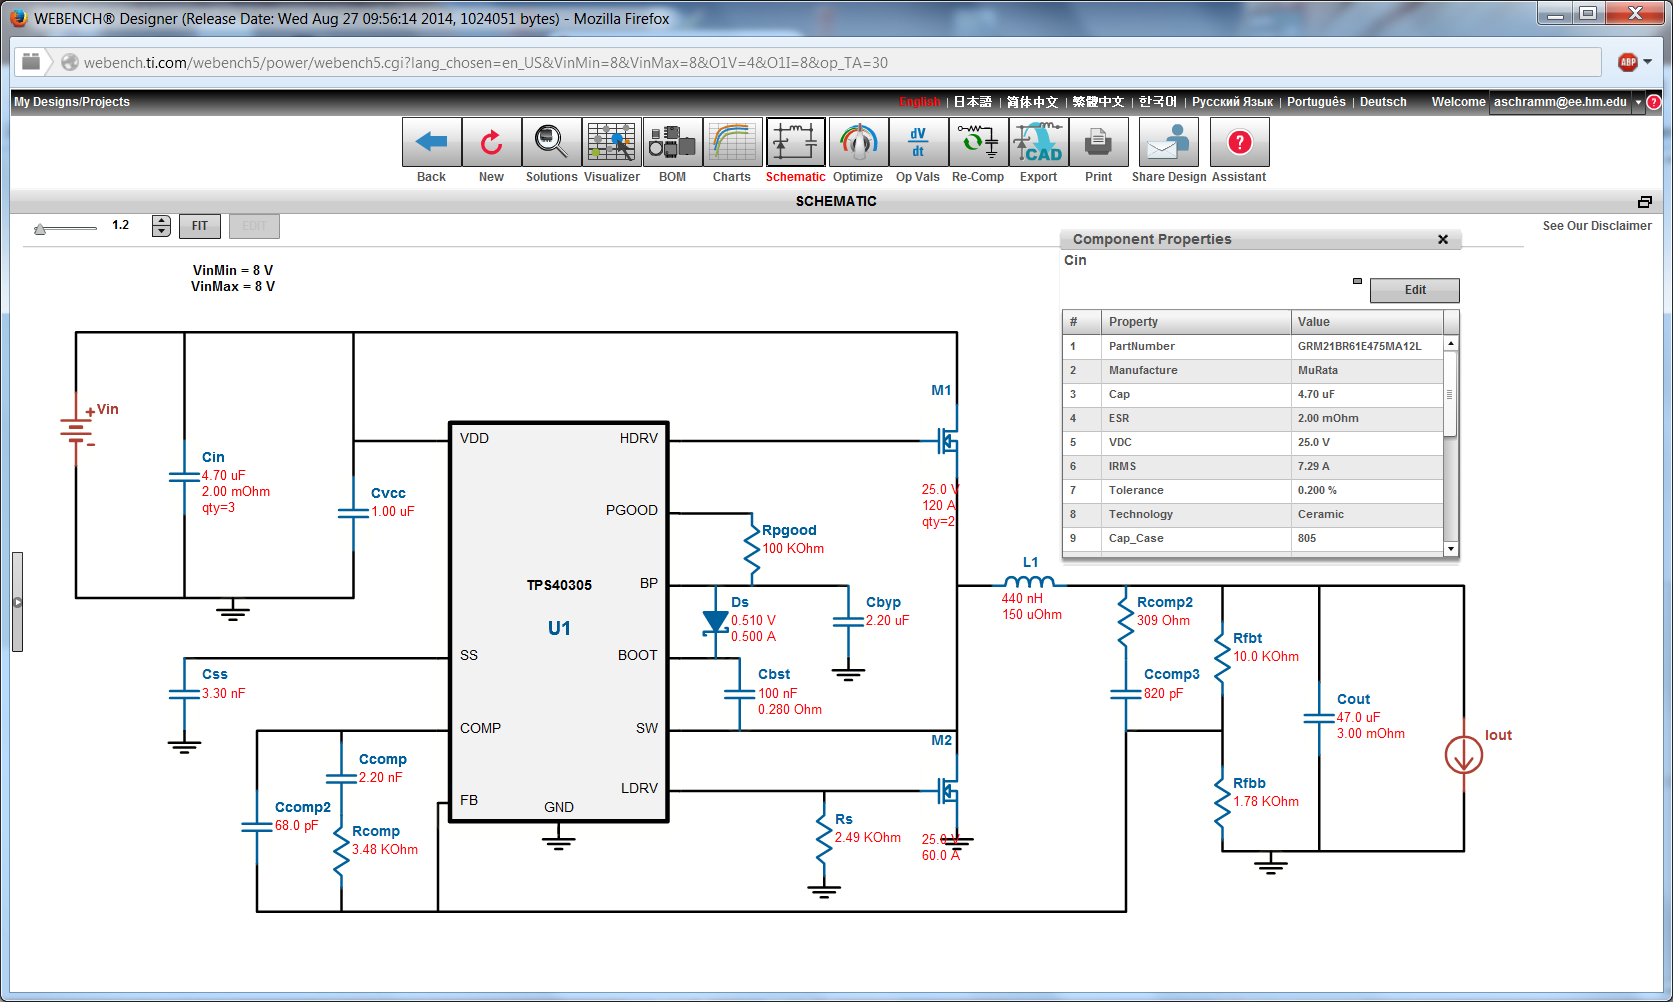Switch language to Deutsch
The width and height of the screenshot is (1673, 1002).
(1383, 102)
